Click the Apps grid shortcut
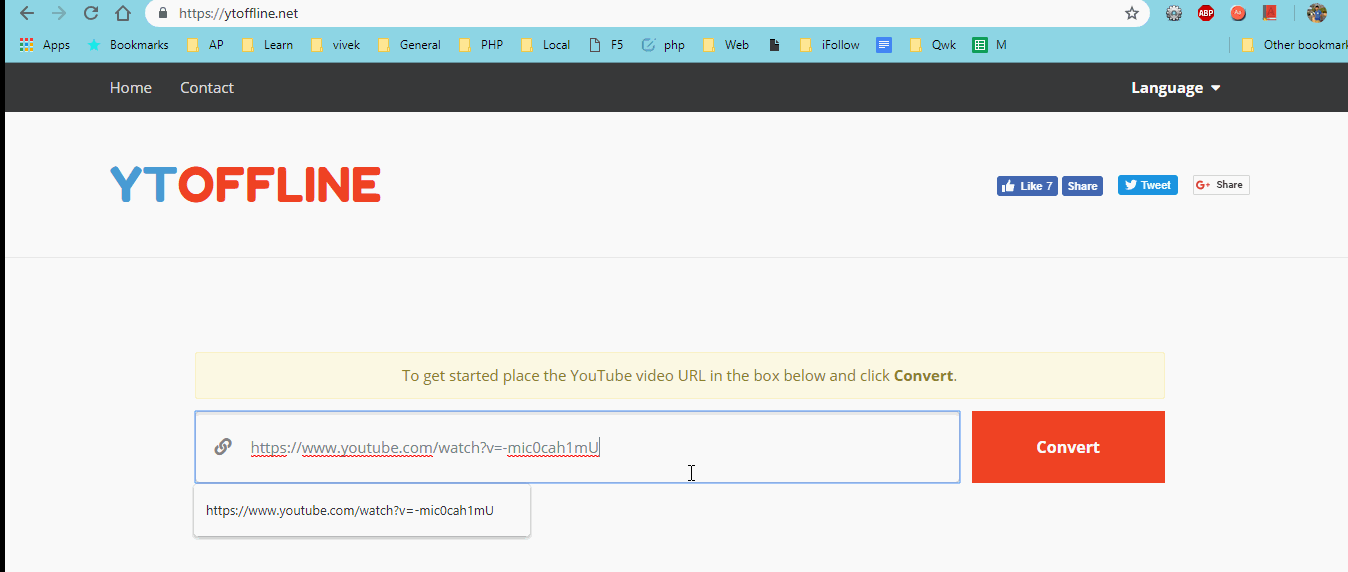 [44, 45]
